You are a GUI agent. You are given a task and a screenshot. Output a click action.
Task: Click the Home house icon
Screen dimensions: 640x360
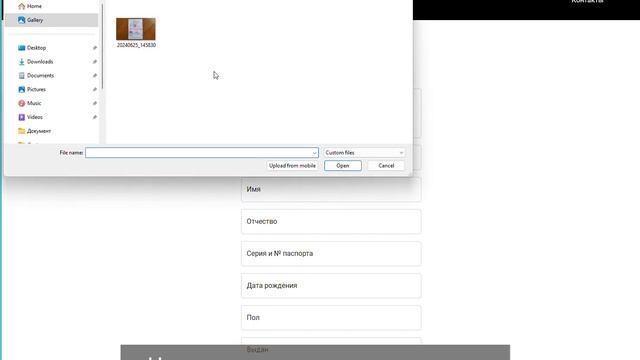[22, 6]
